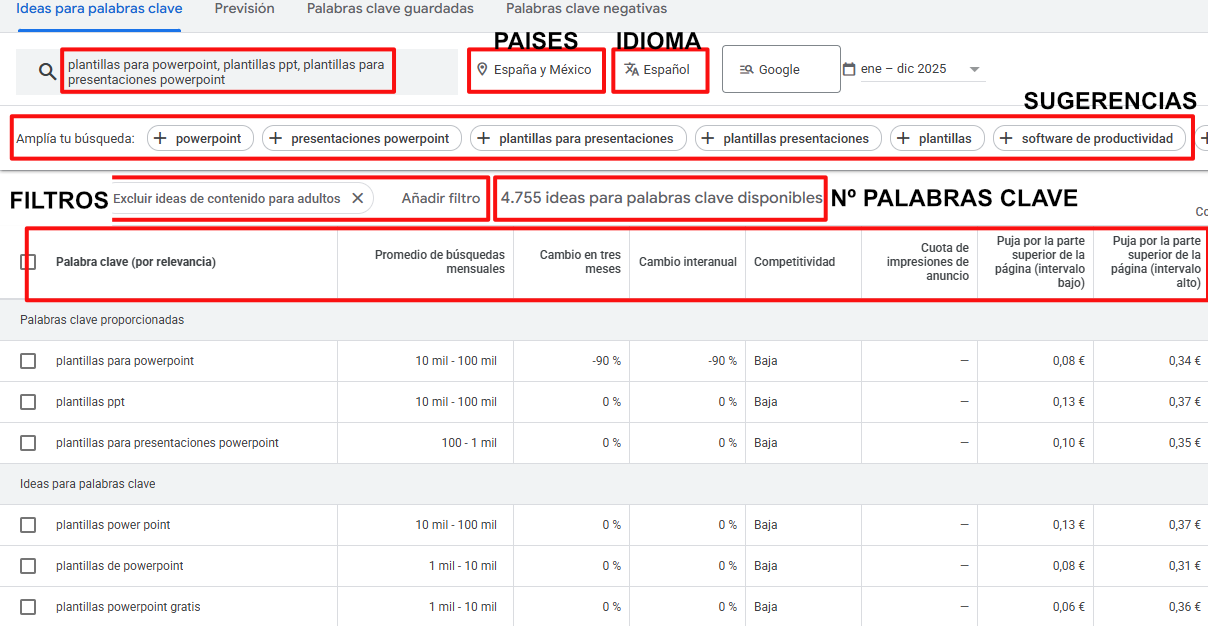Click the ene – dic 2025 date text
The image size is (1208, 626).
pos(903,69)
